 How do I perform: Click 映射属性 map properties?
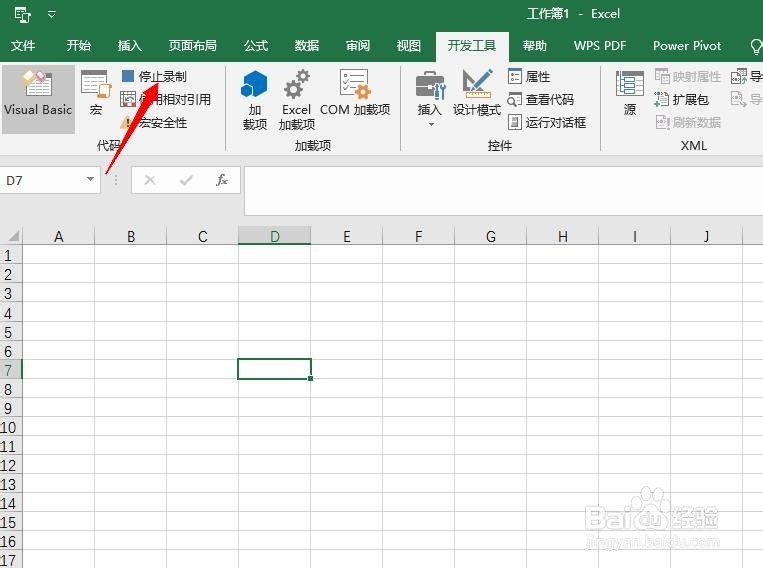pos(688,76)
